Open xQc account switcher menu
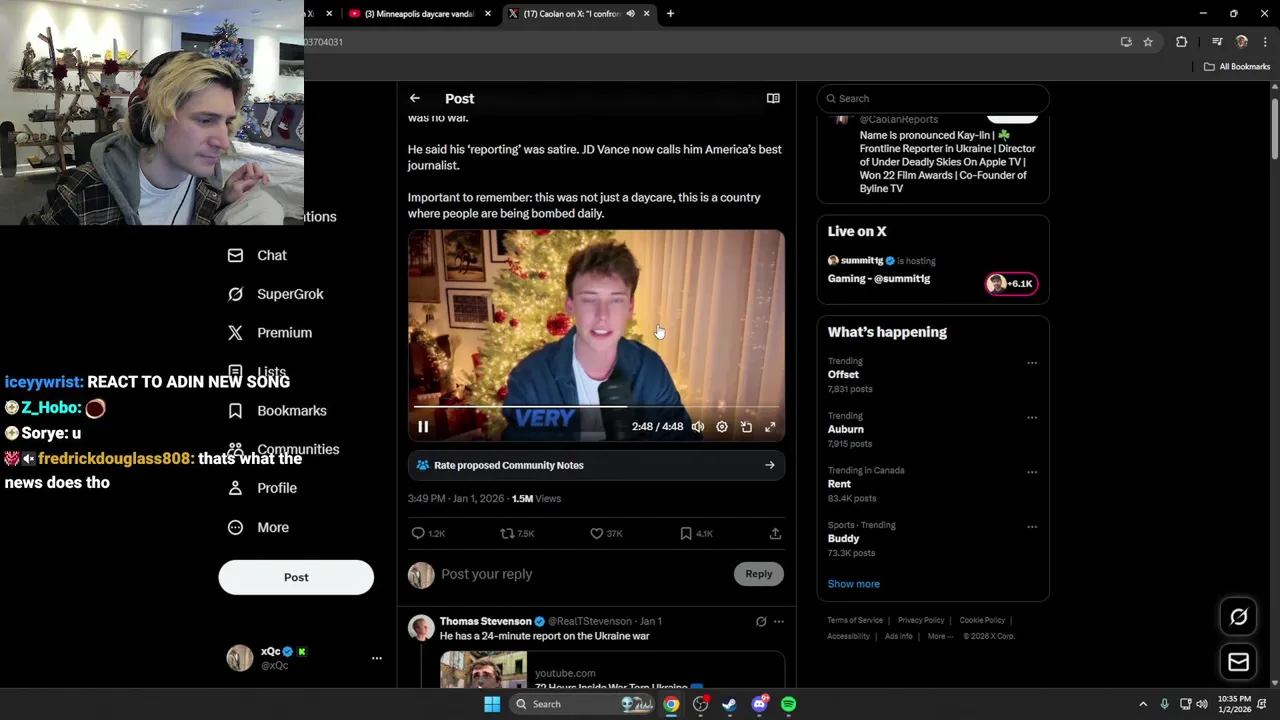Screen dimensions: 1280x720 point(304,658)
